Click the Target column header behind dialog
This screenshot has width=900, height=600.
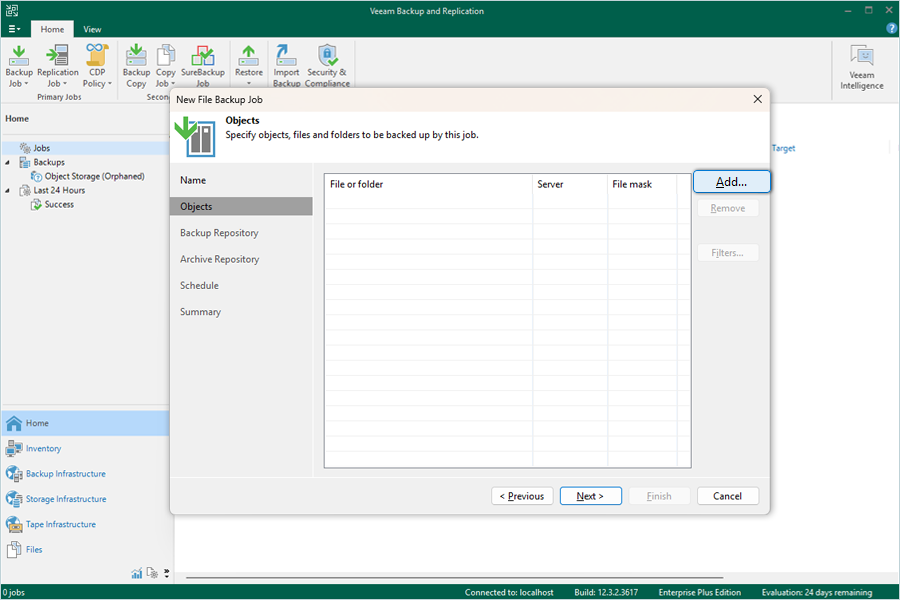(783, 148)
